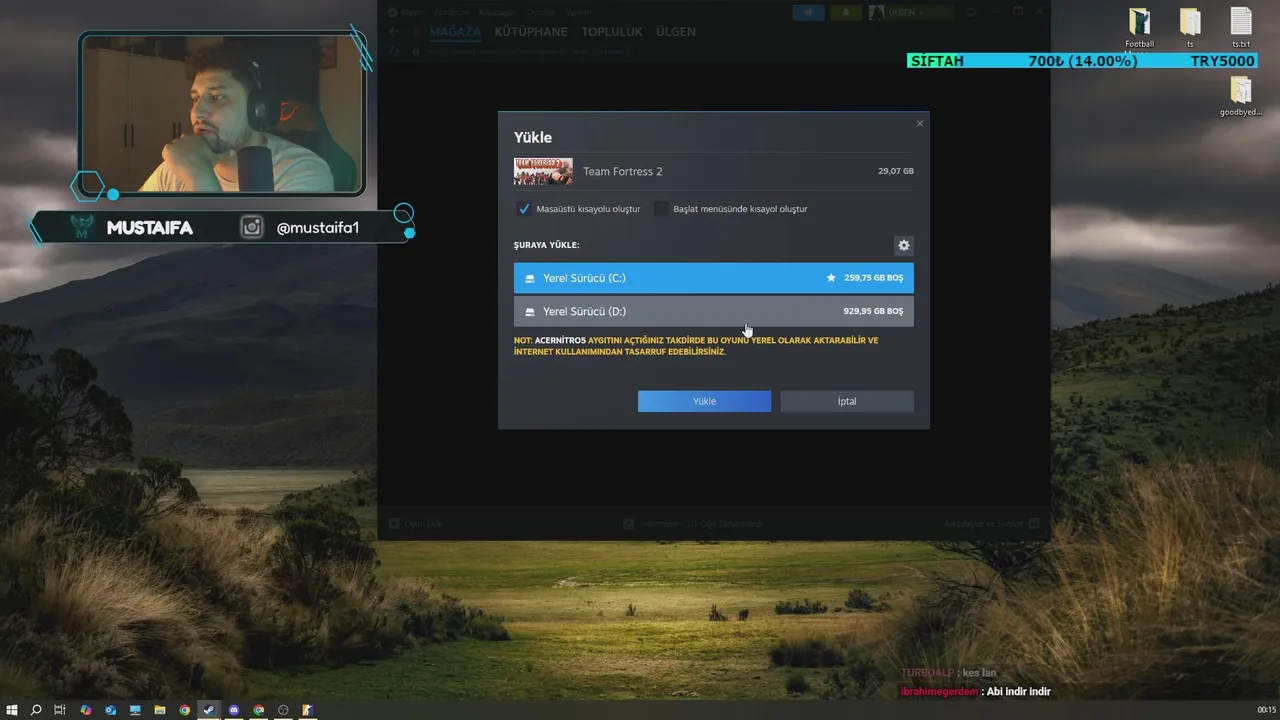
Task: Go back with Steam back arrow
Action: coord(393,32)
